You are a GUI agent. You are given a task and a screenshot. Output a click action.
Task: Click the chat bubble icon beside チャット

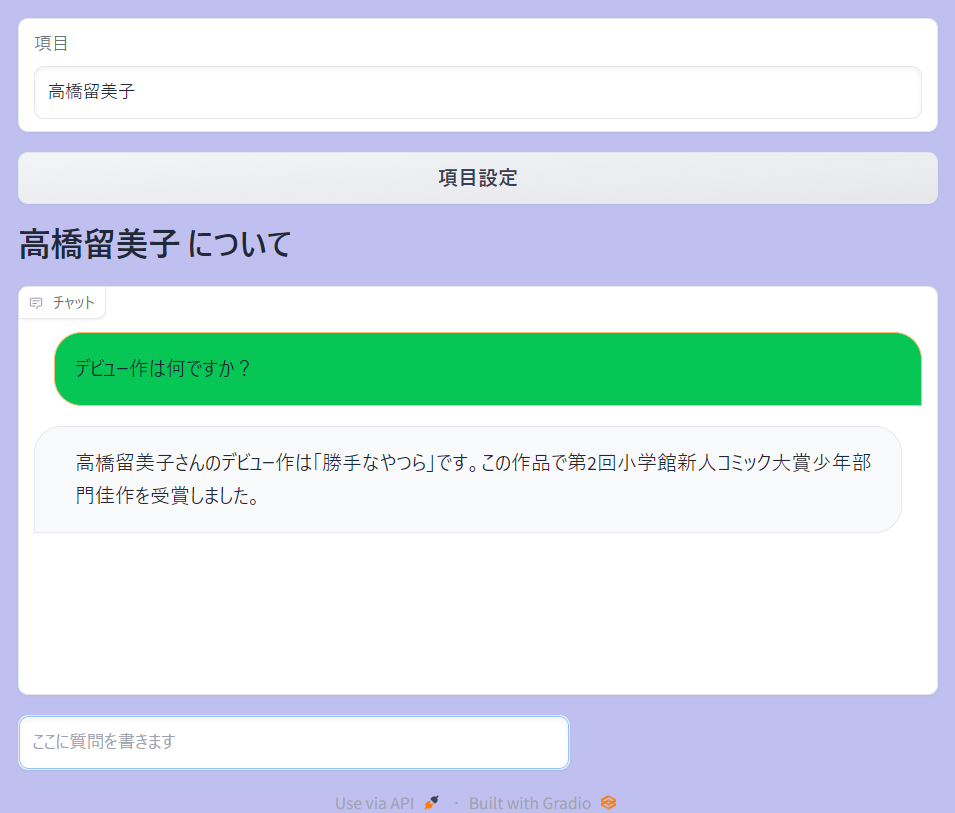pyautogui.click(x=37, y=303)
